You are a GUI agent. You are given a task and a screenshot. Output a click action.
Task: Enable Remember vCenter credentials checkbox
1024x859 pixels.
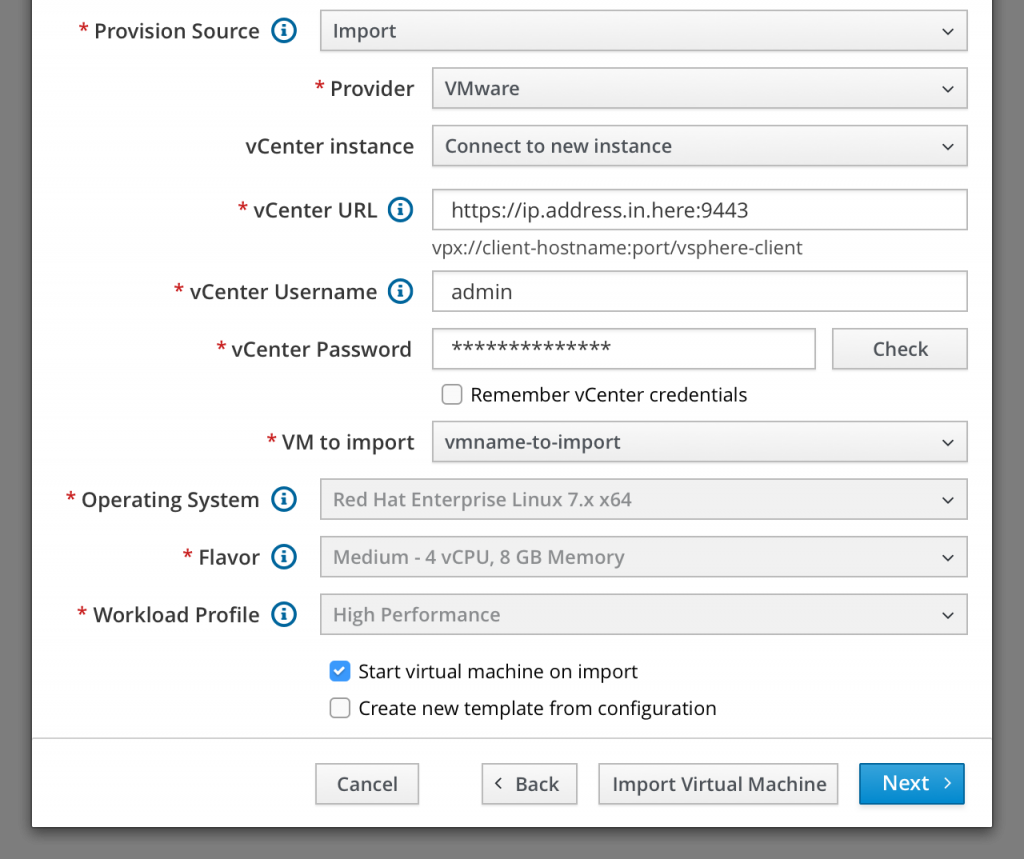pyautogui.click(x=452, y=395)
